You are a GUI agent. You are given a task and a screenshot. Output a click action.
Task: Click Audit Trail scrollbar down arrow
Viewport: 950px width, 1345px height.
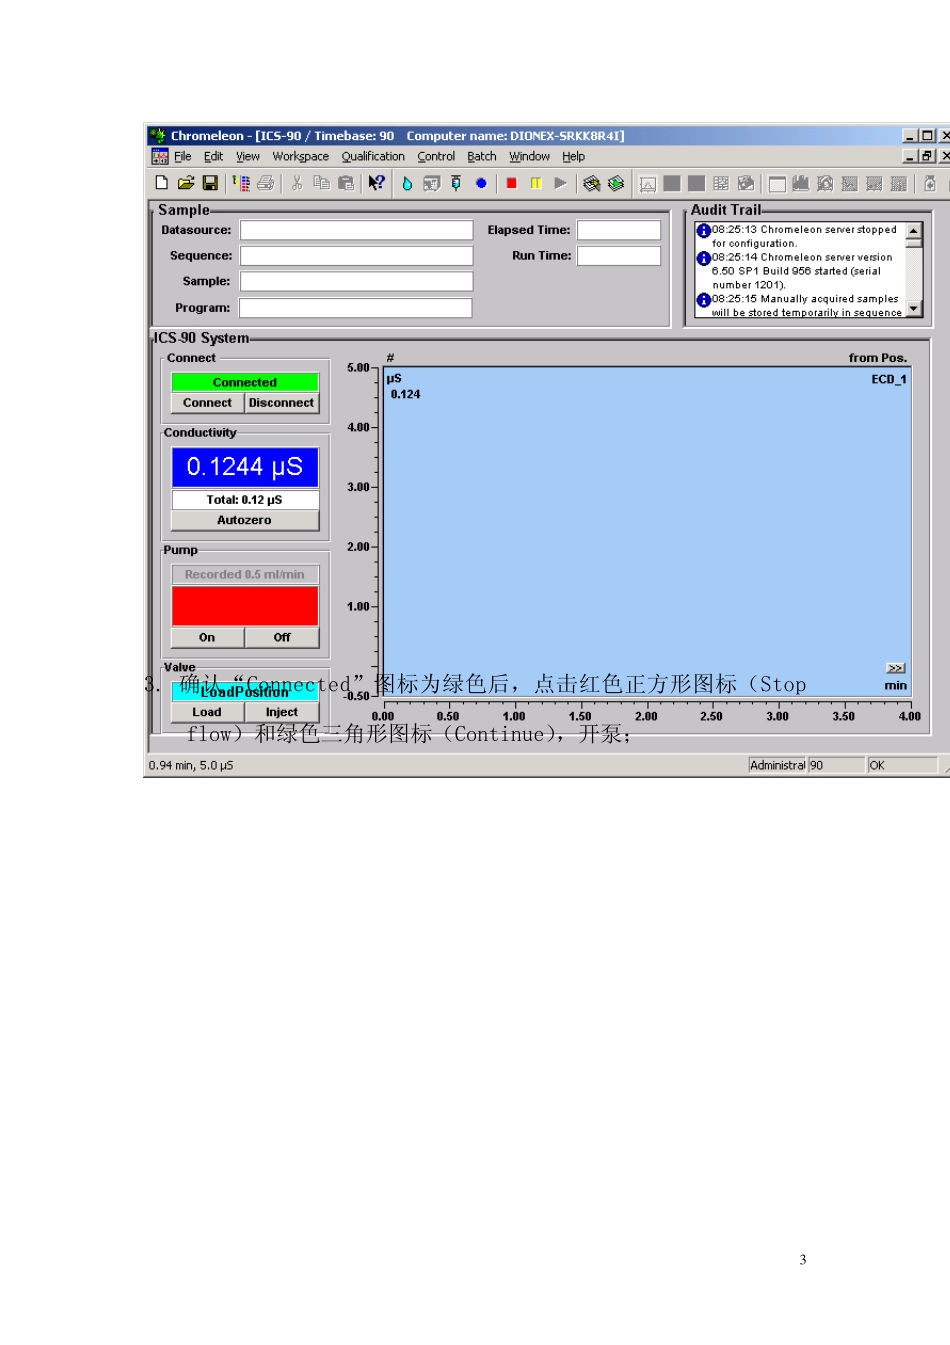914,309
